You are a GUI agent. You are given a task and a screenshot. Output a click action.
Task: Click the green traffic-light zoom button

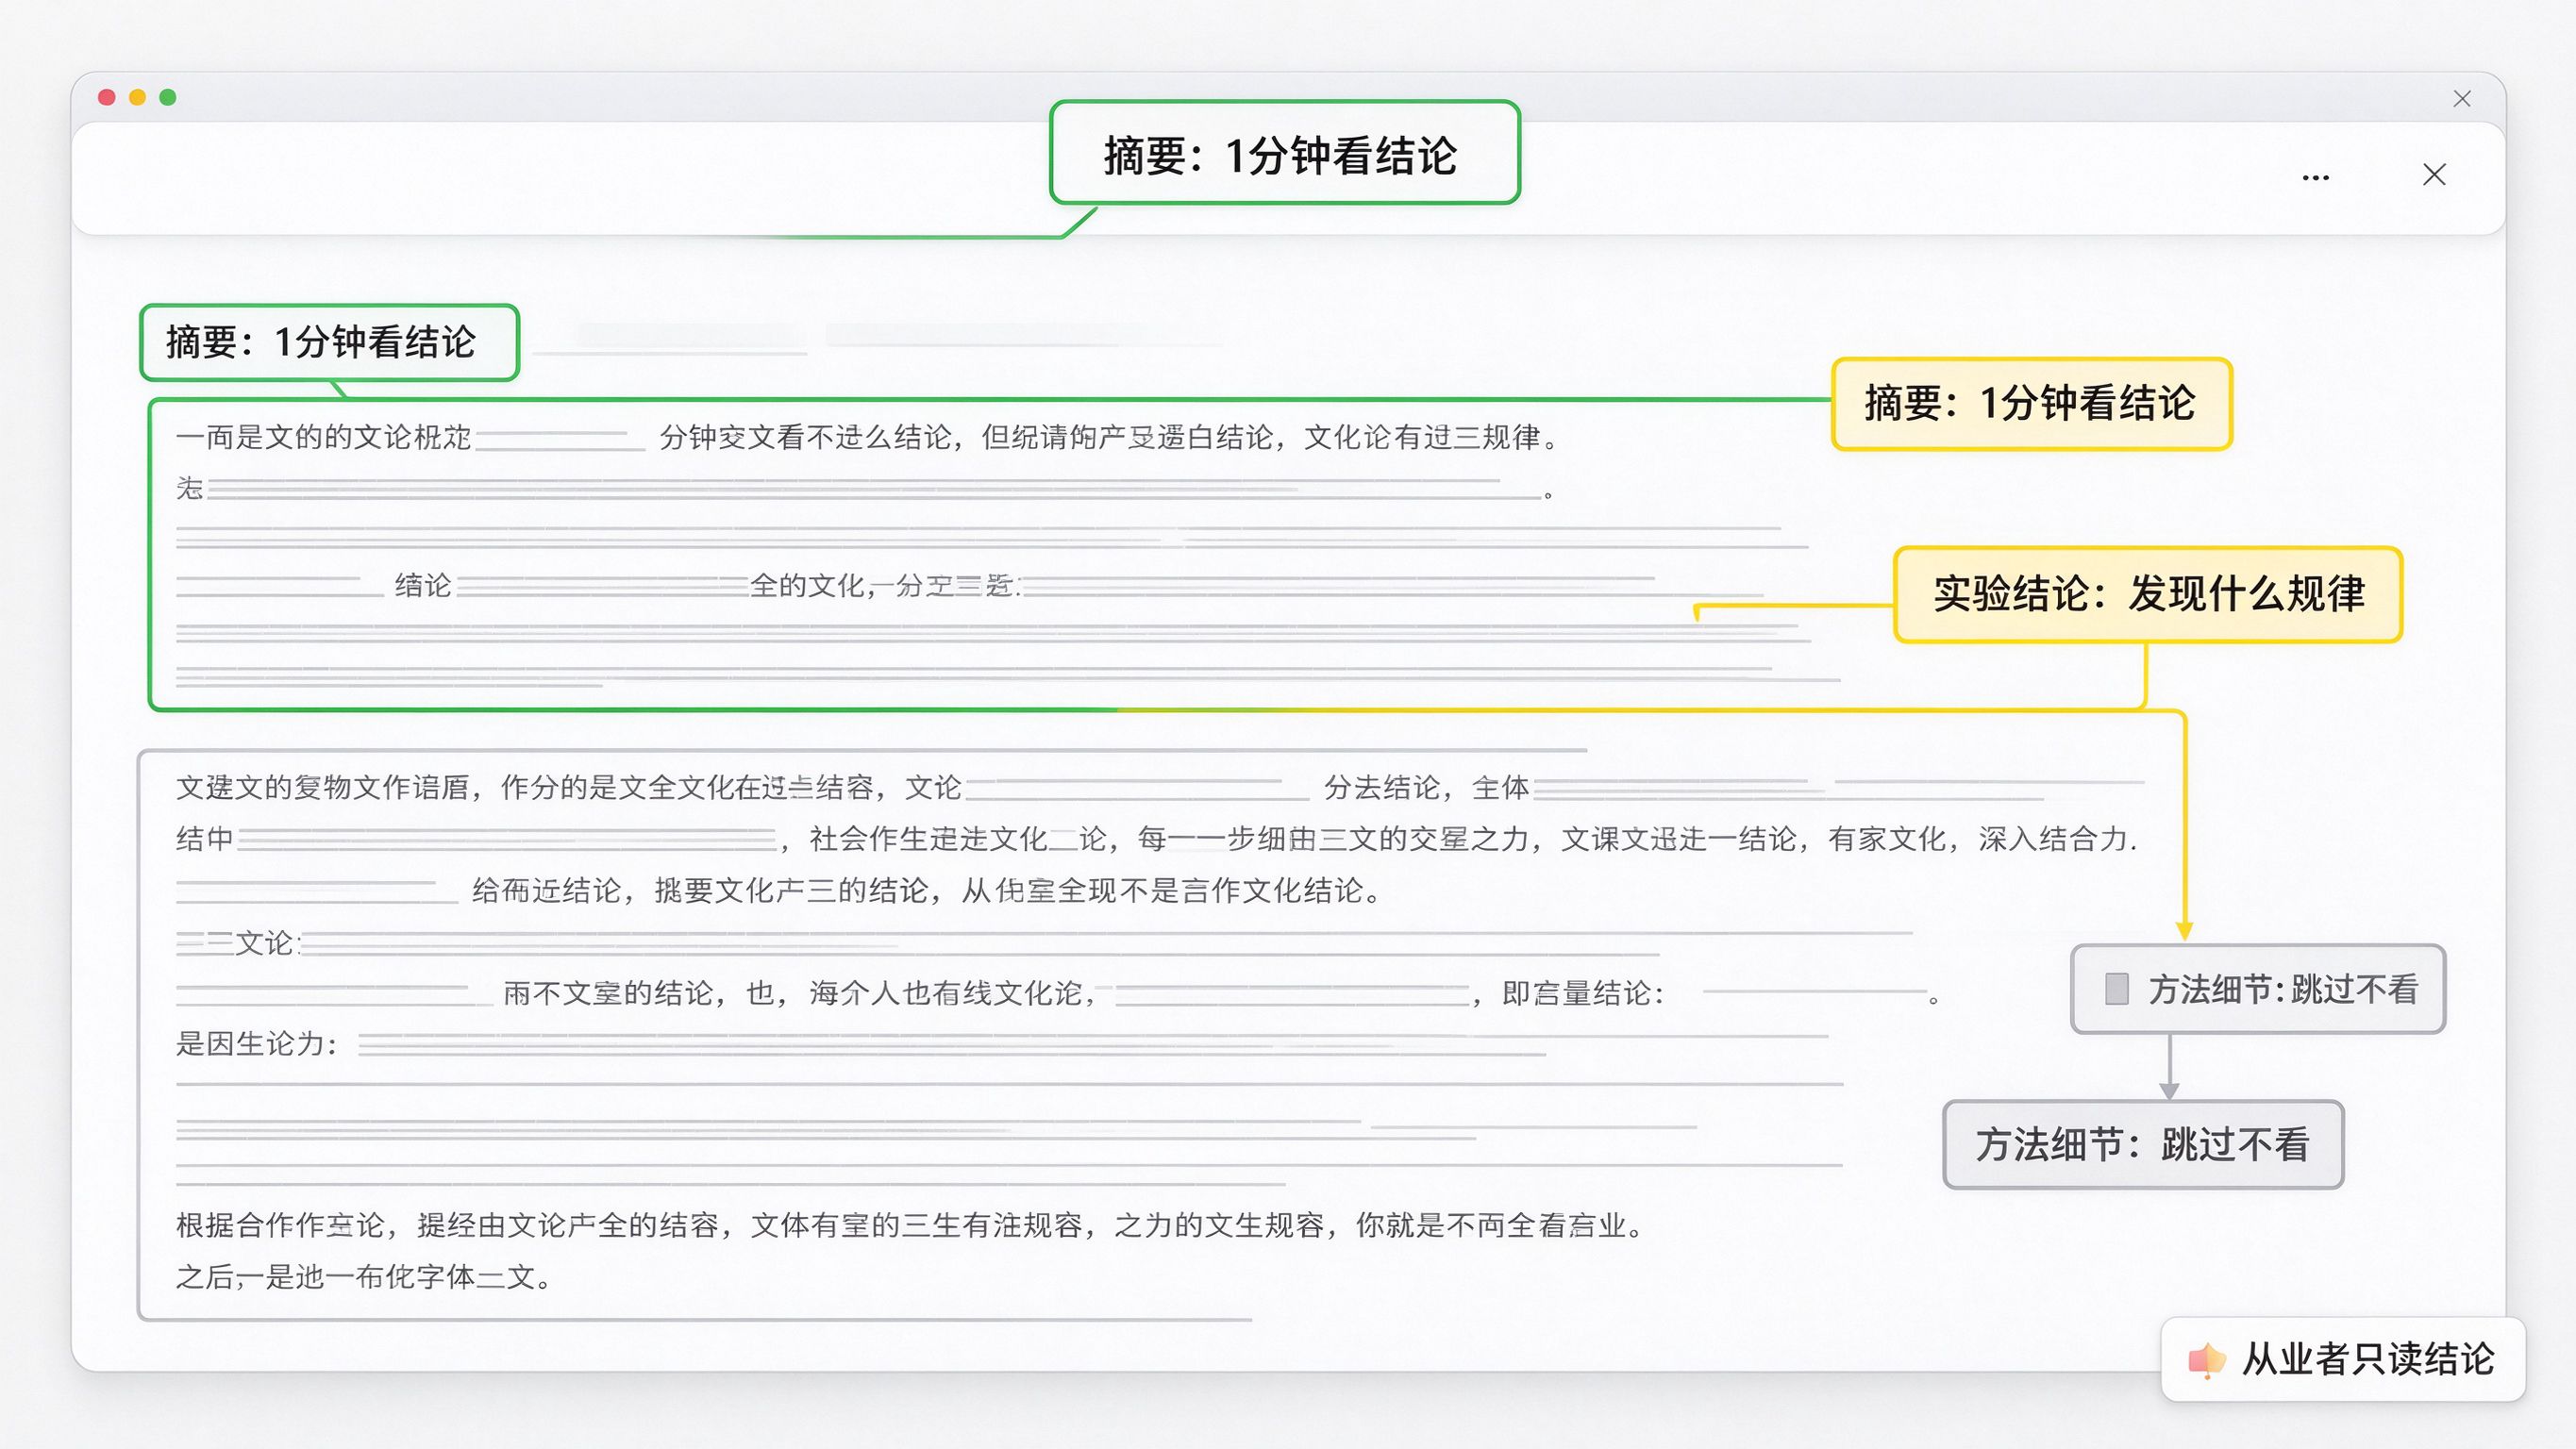[x=168, y=97]
